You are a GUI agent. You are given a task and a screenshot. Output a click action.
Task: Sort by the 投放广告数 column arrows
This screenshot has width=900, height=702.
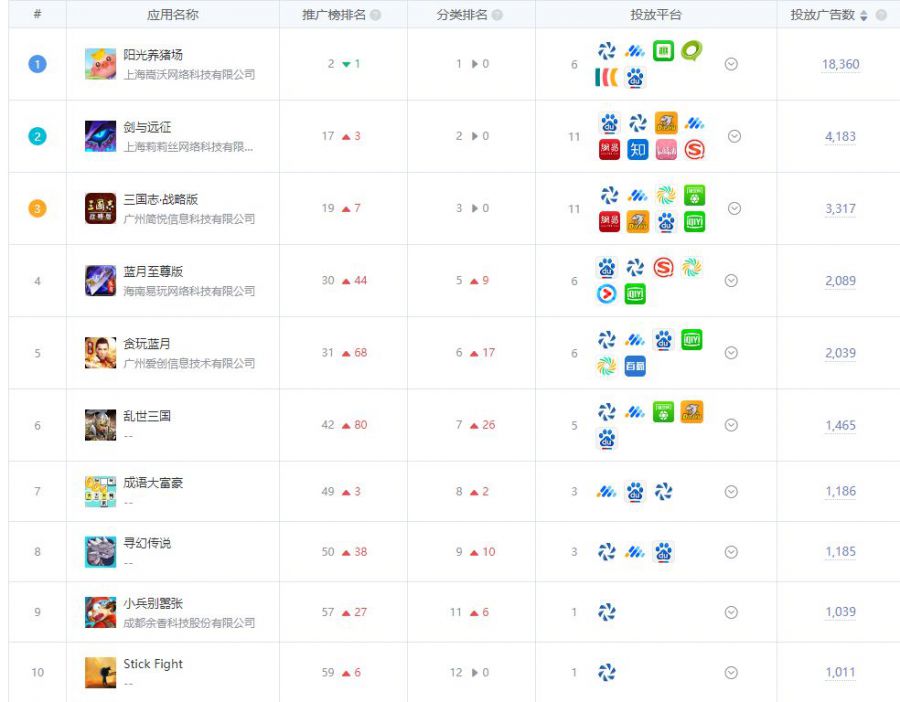click(864, 15)
